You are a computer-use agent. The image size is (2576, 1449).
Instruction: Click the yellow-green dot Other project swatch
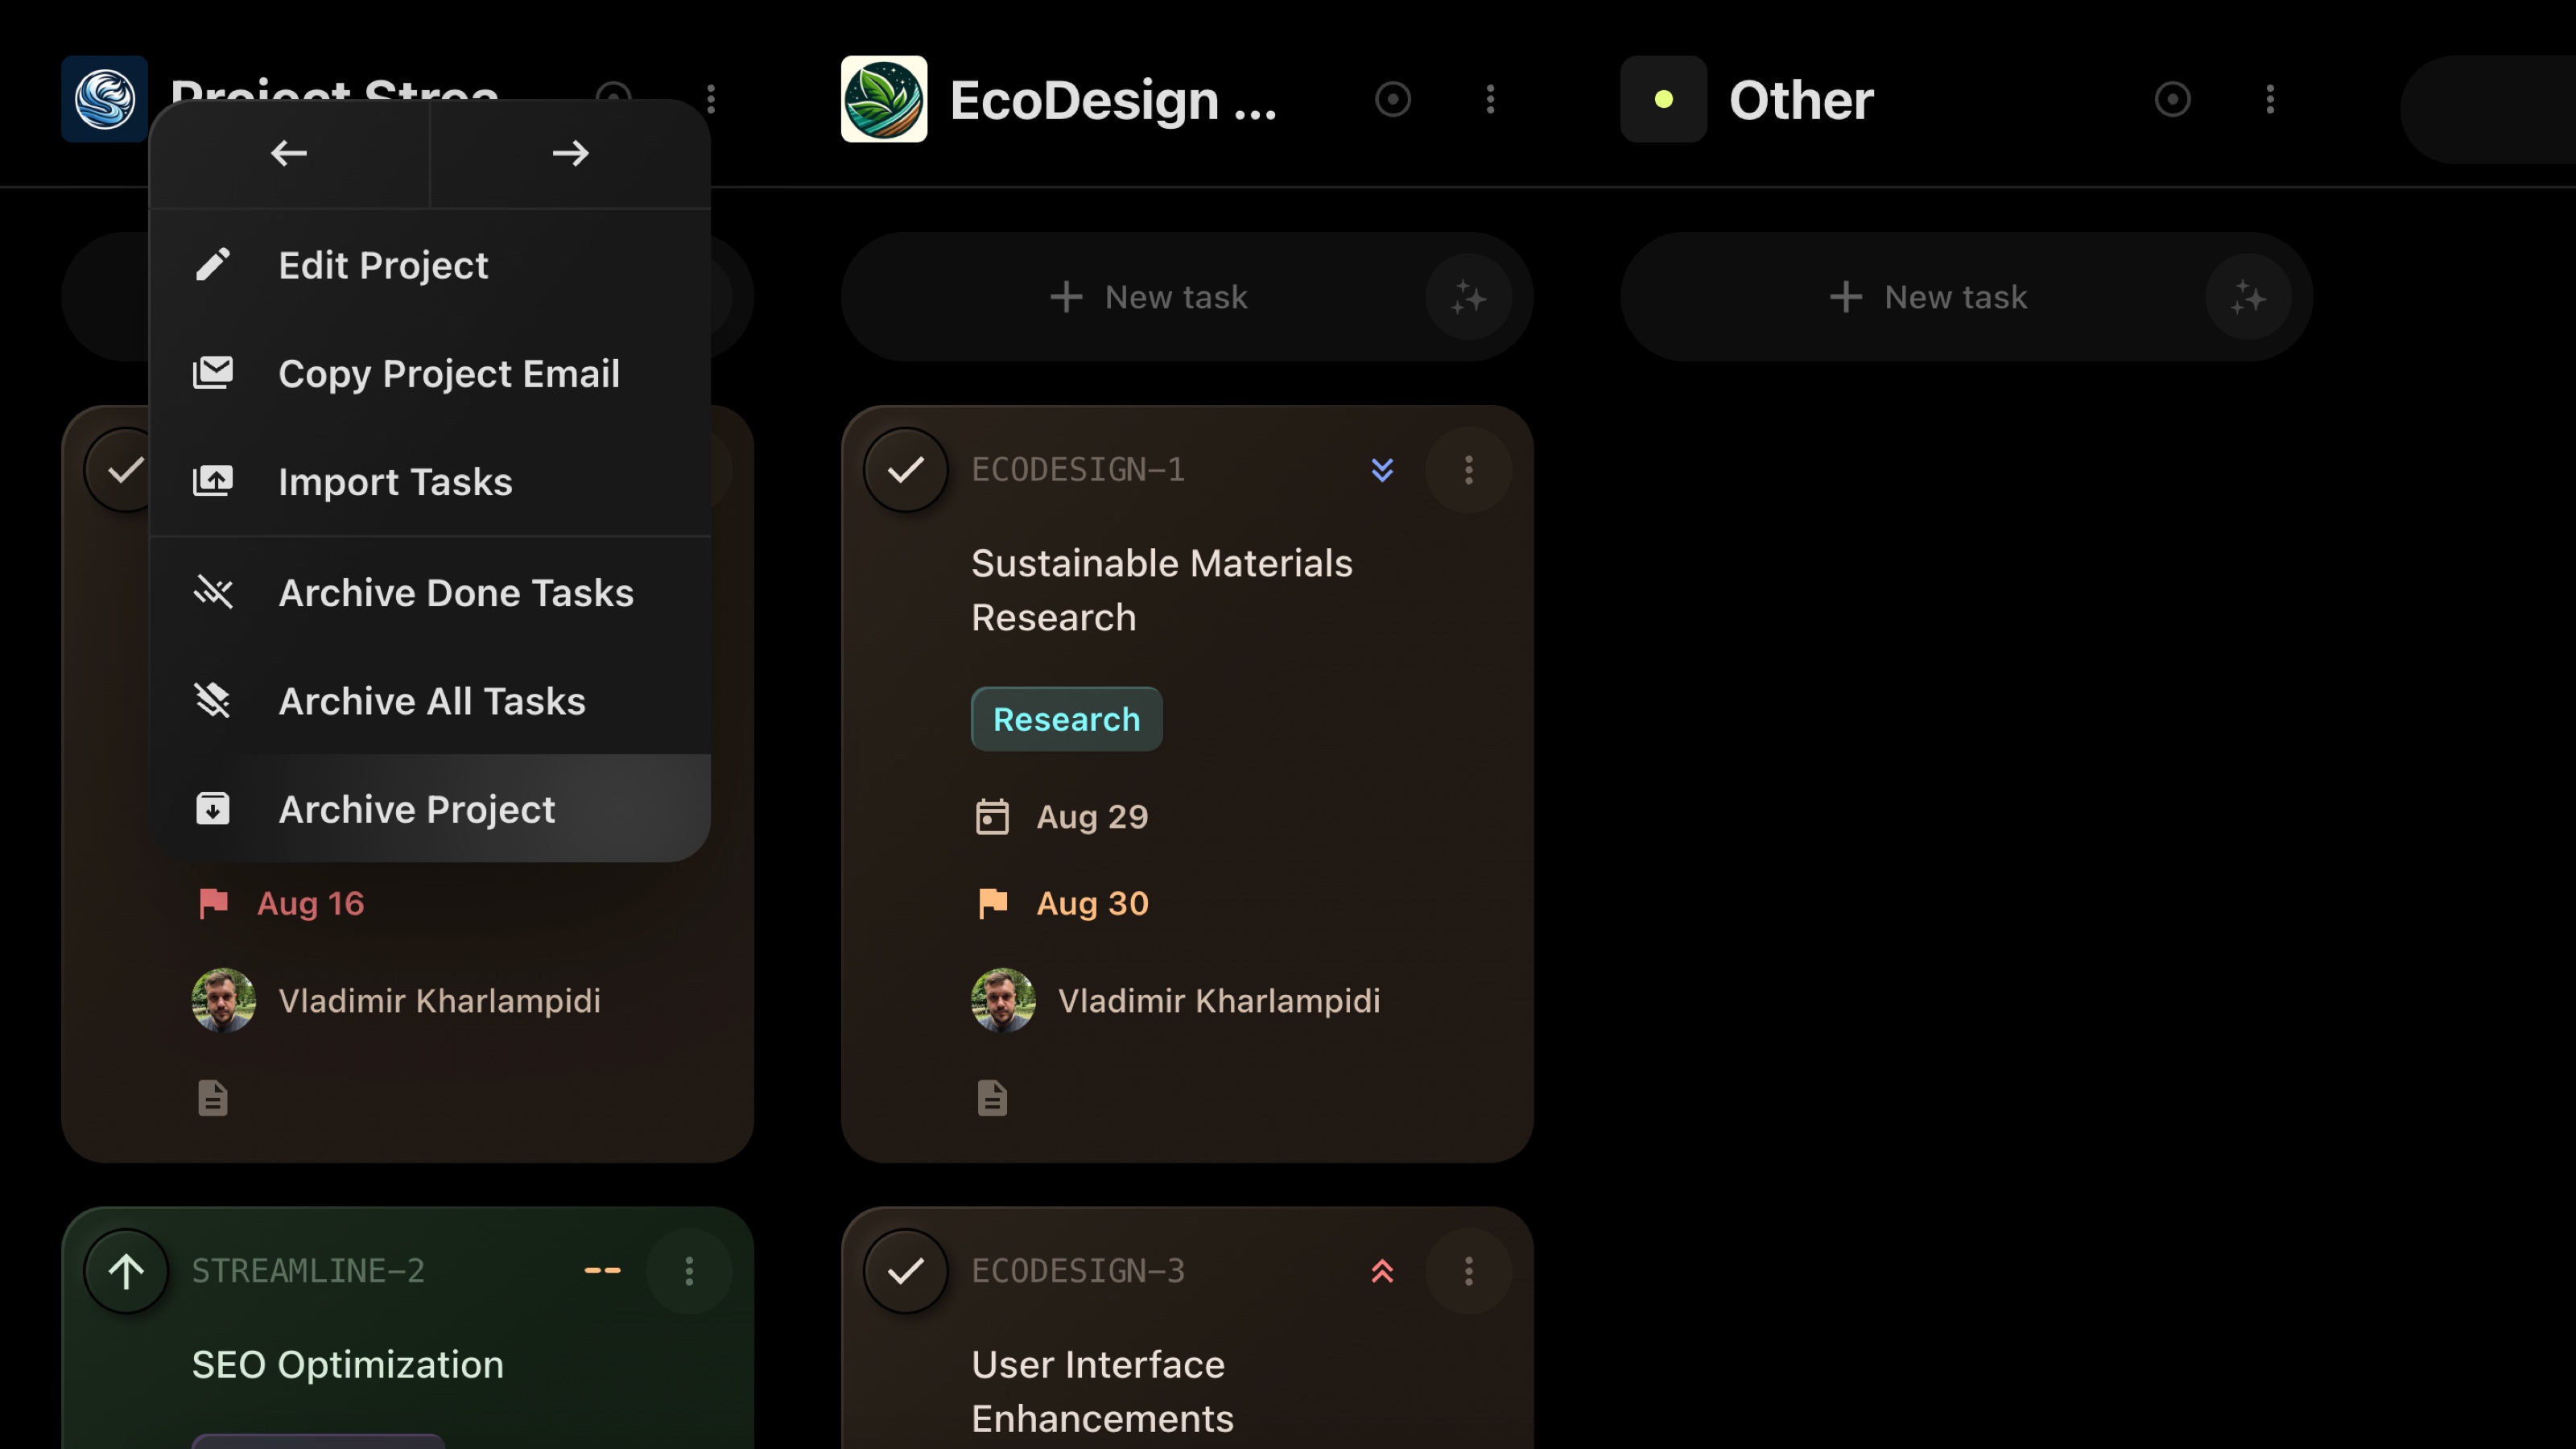pos(1663,99)
